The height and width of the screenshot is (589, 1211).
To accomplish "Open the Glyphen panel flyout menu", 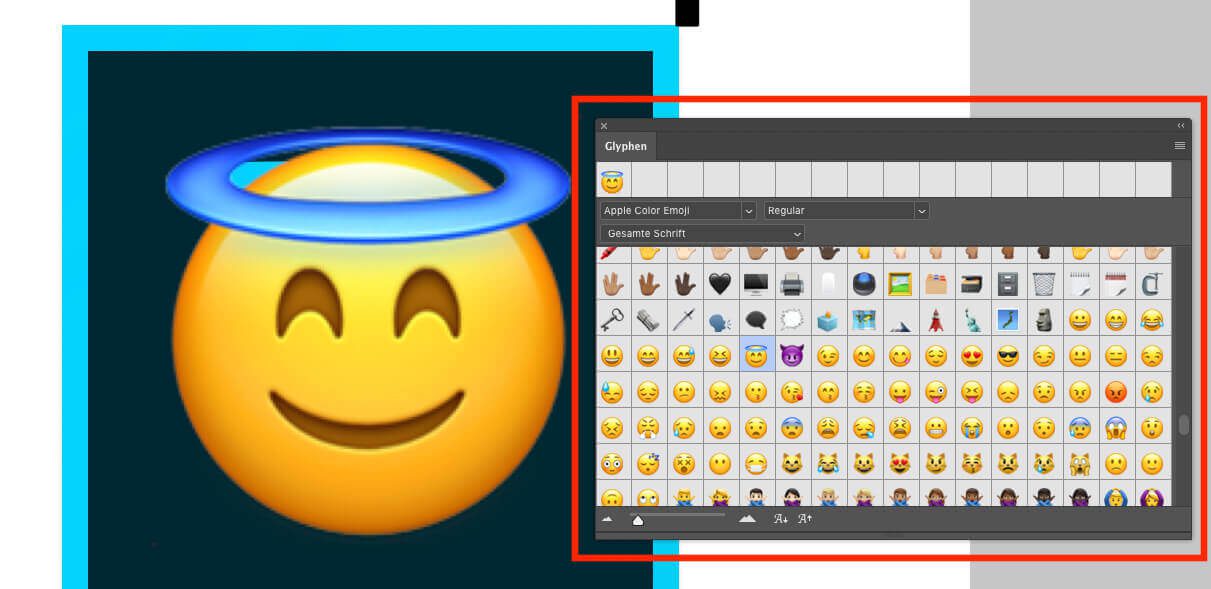I will click(x=1180, y=146).
